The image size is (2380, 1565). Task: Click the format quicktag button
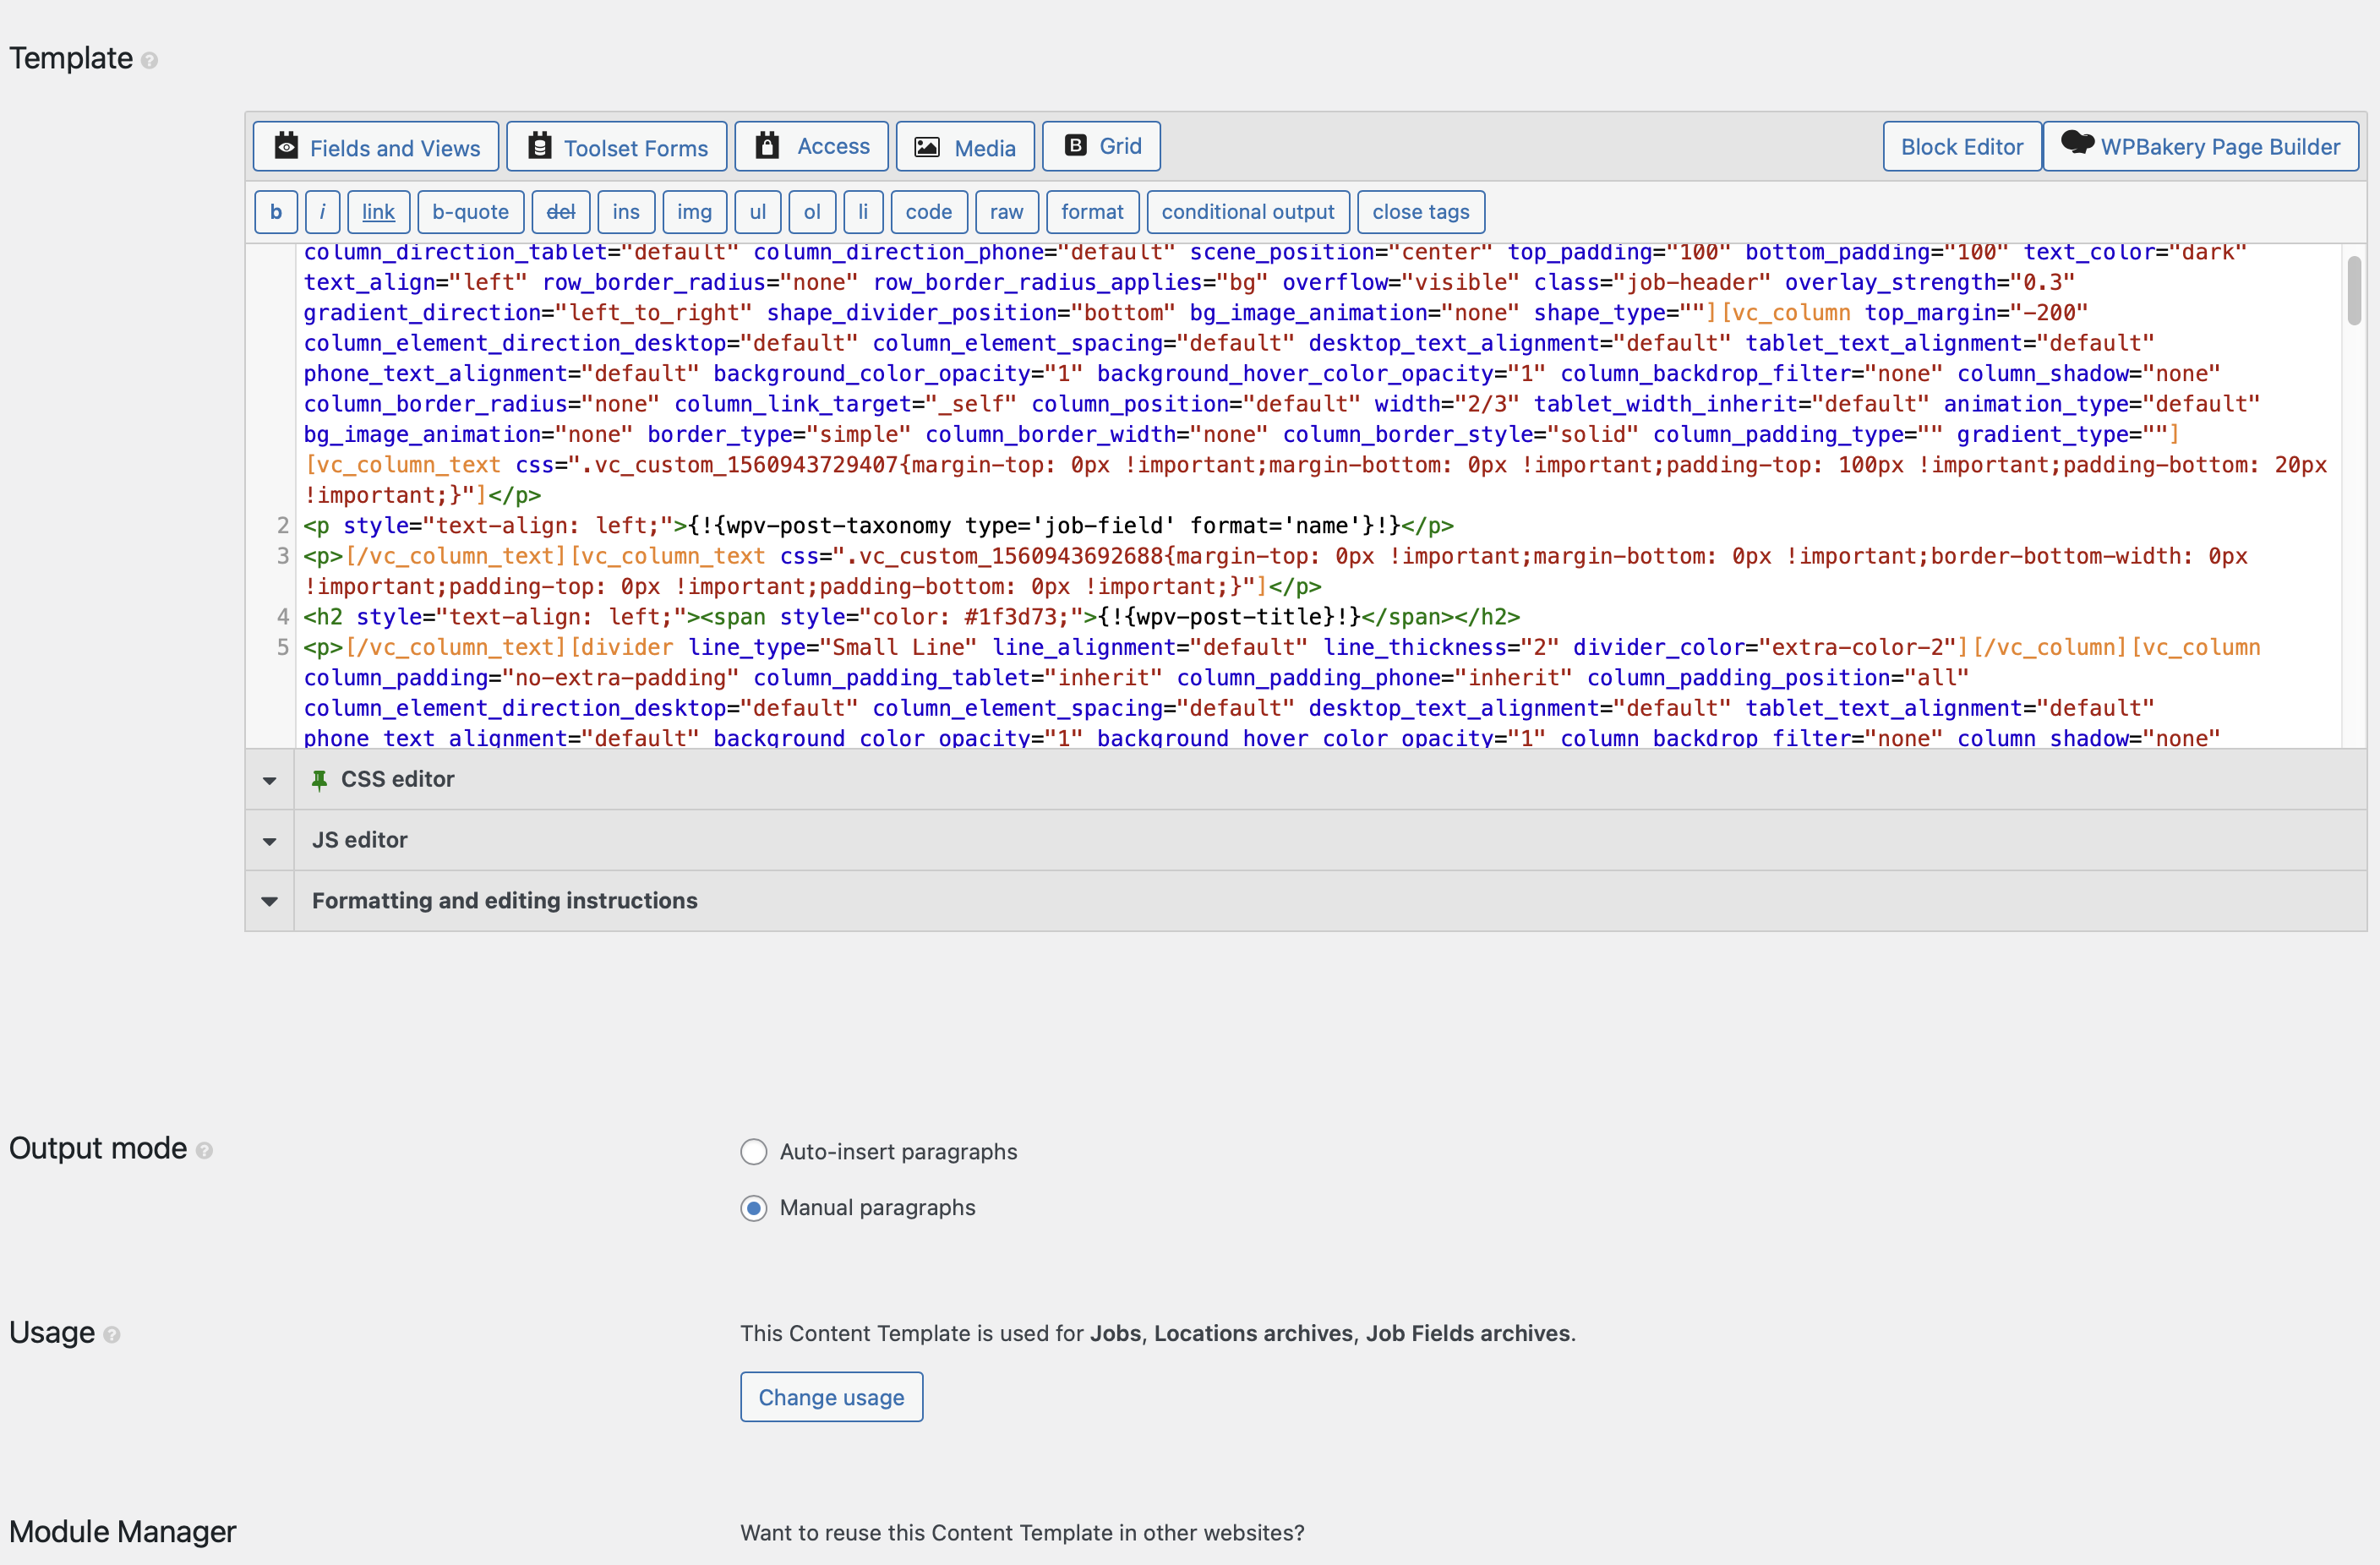1092,212
